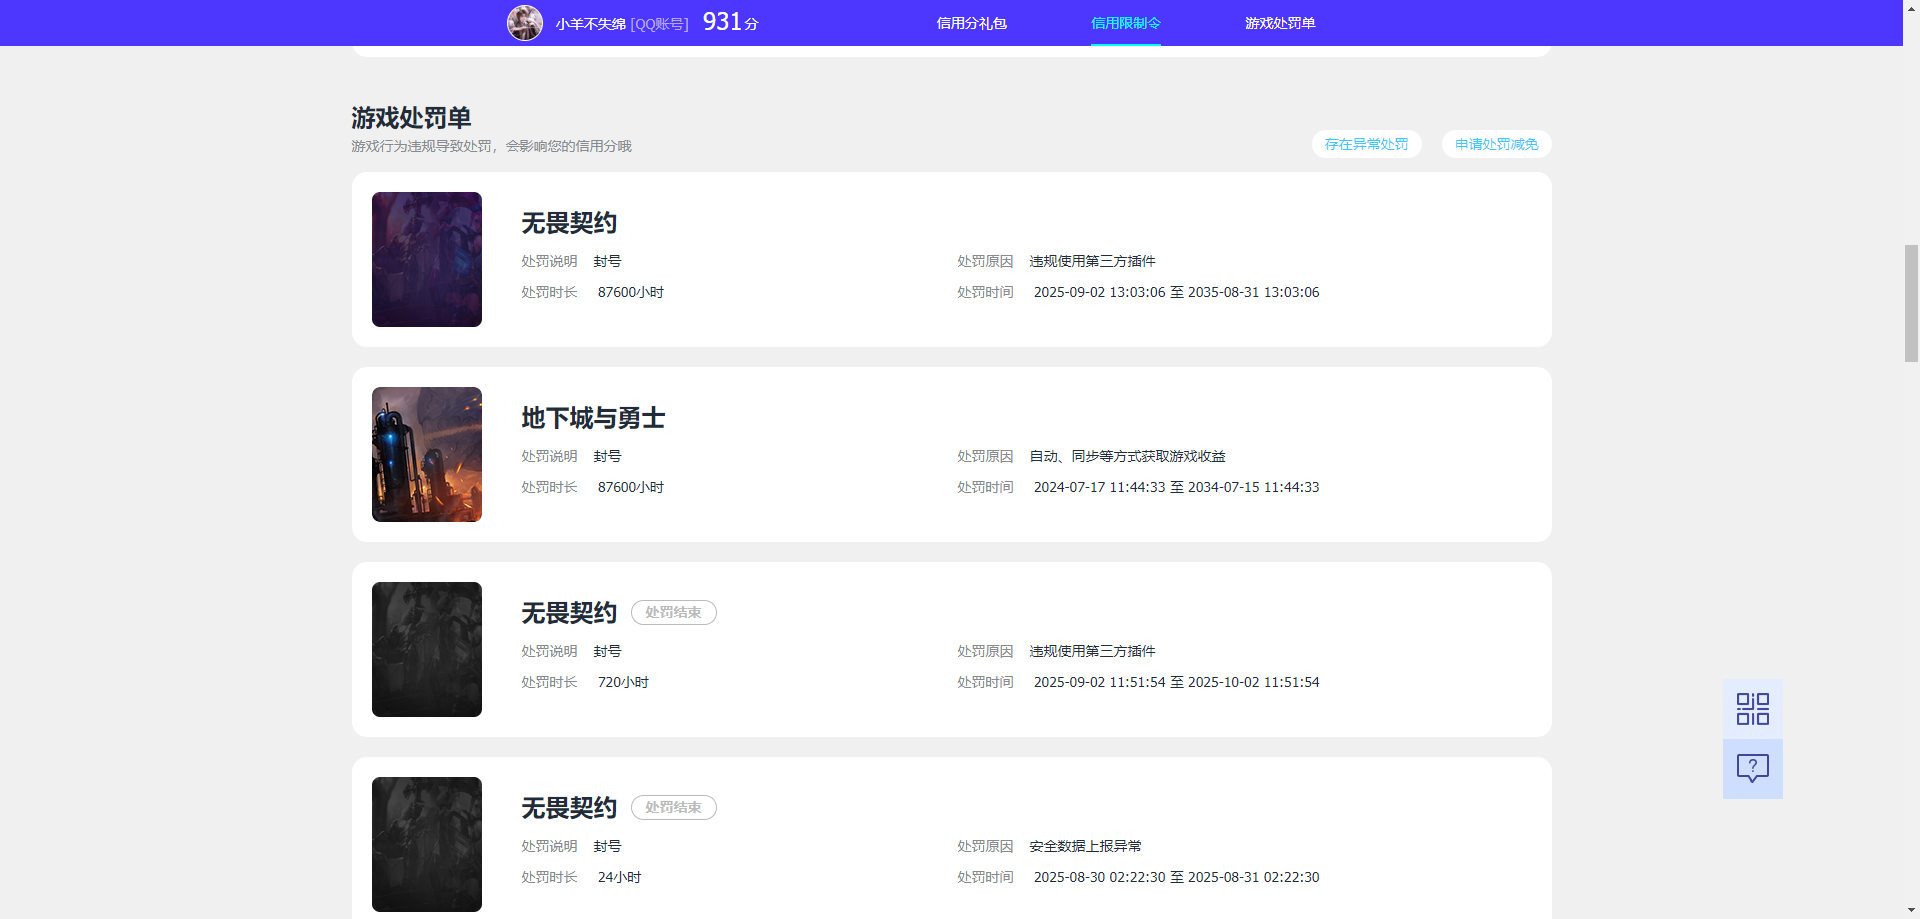
Task: Click the username 小羊不失绵
Action: pos(591,24)
